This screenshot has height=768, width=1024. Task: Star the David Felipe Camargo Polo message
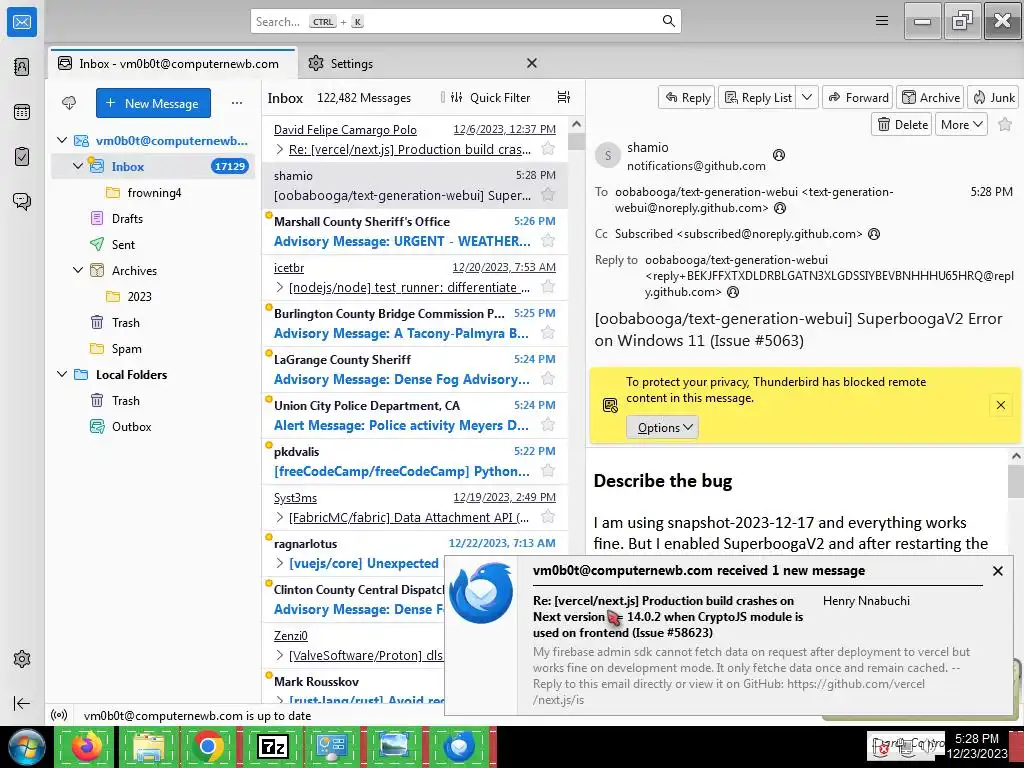(x=549, y=149)
